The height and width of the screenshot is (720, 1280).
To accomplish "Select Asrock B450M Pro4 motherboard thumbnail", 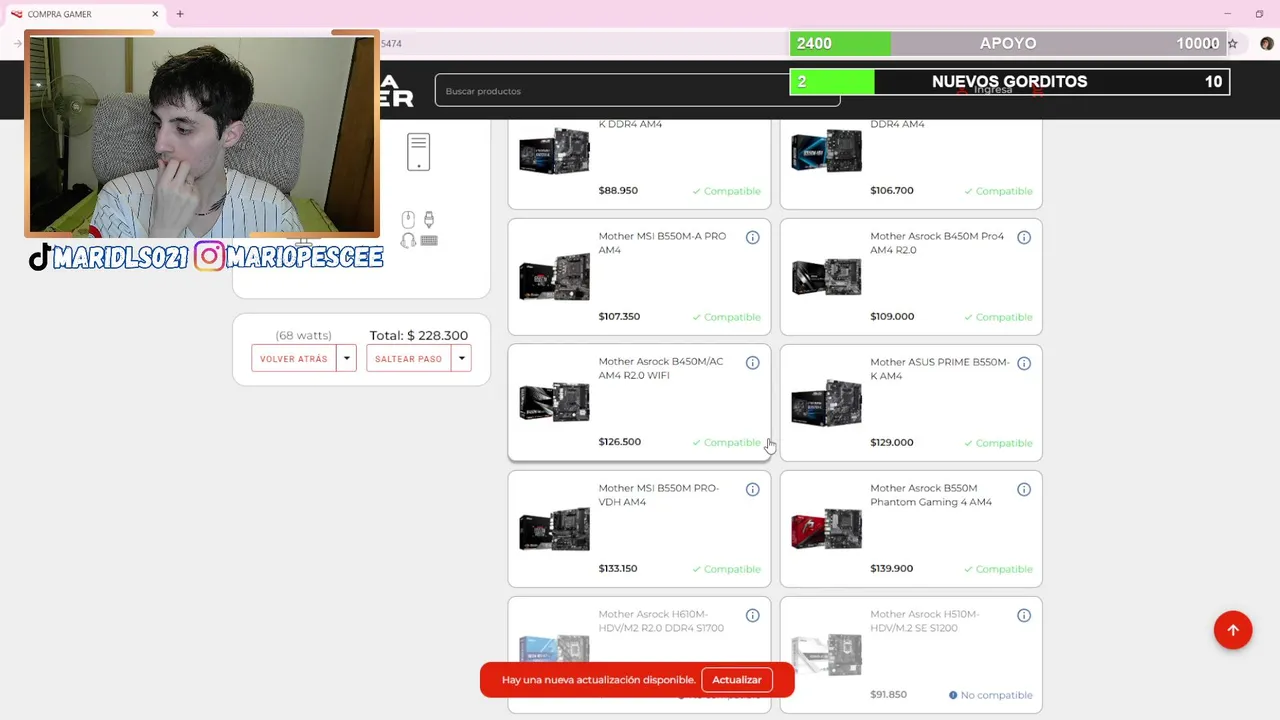I will tap(826, 277).
